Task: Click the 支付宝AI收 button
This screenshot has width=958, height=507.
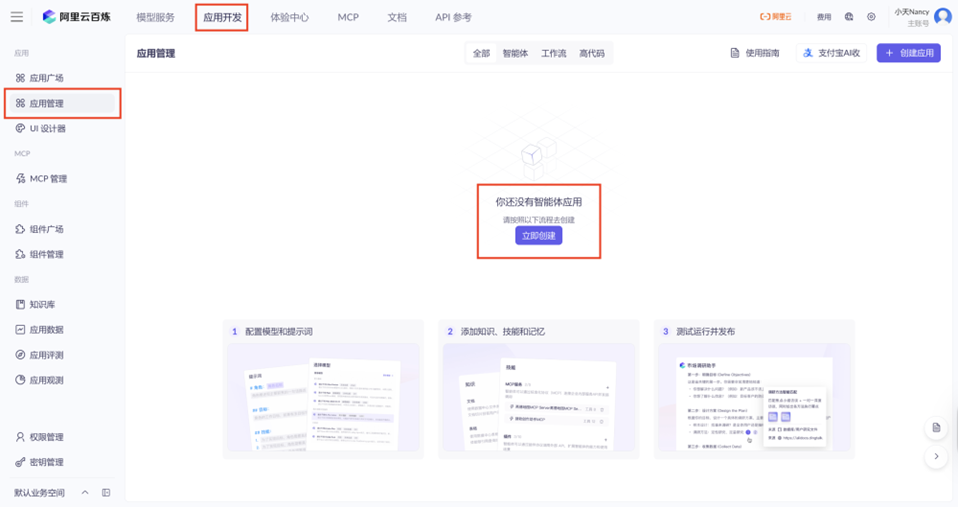Action: (x=832, y=53)
